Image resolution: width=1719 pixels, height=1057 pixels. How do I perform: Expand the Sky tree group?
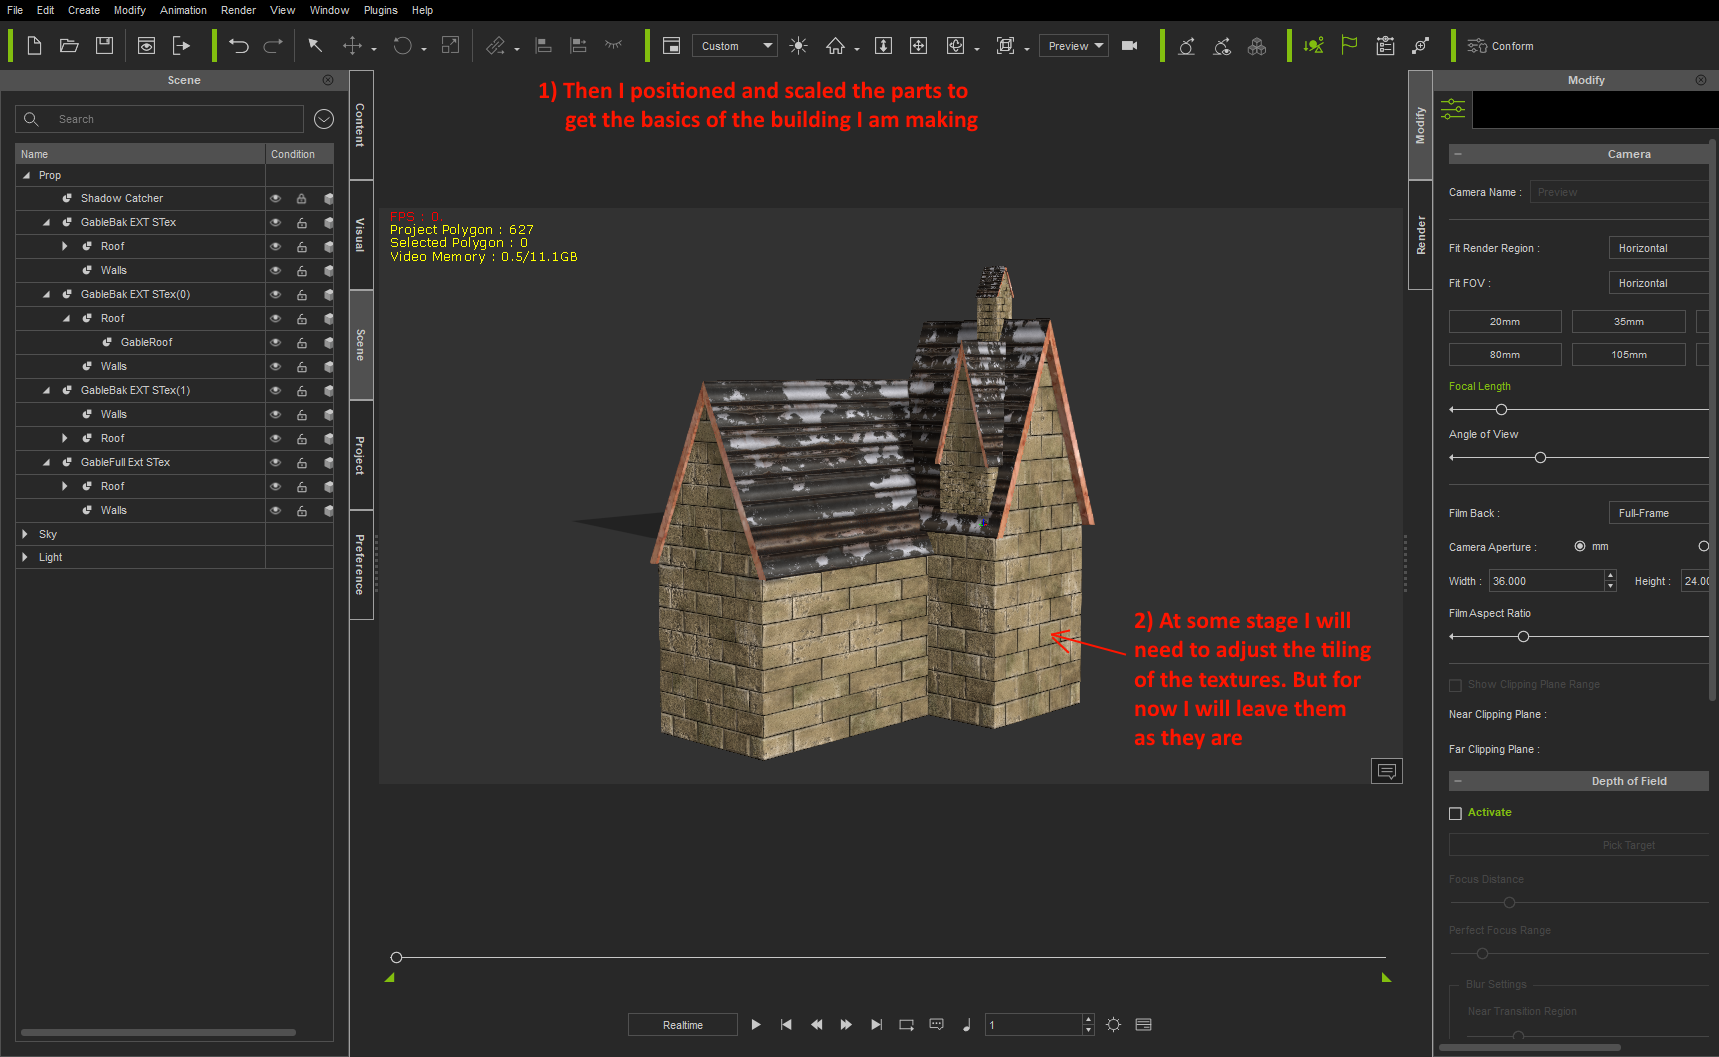coord(25,534)
